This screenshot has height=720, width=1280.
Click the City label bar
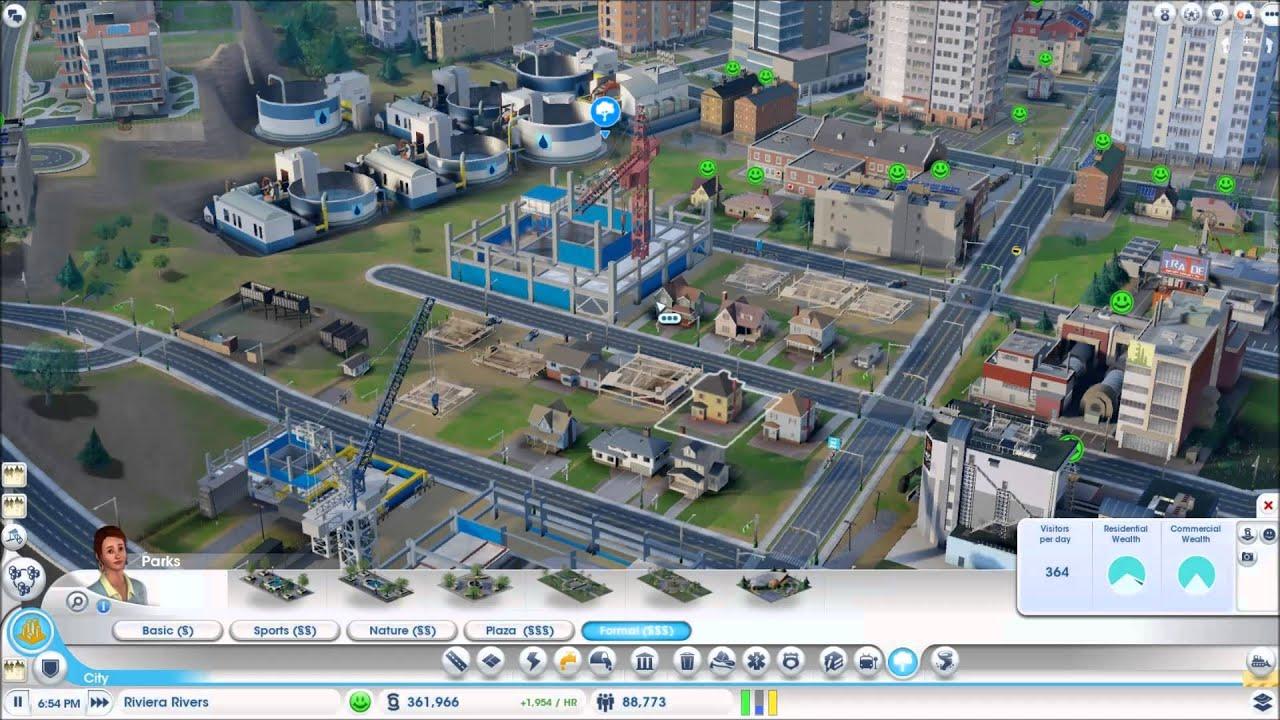click(x=96, y=678)
